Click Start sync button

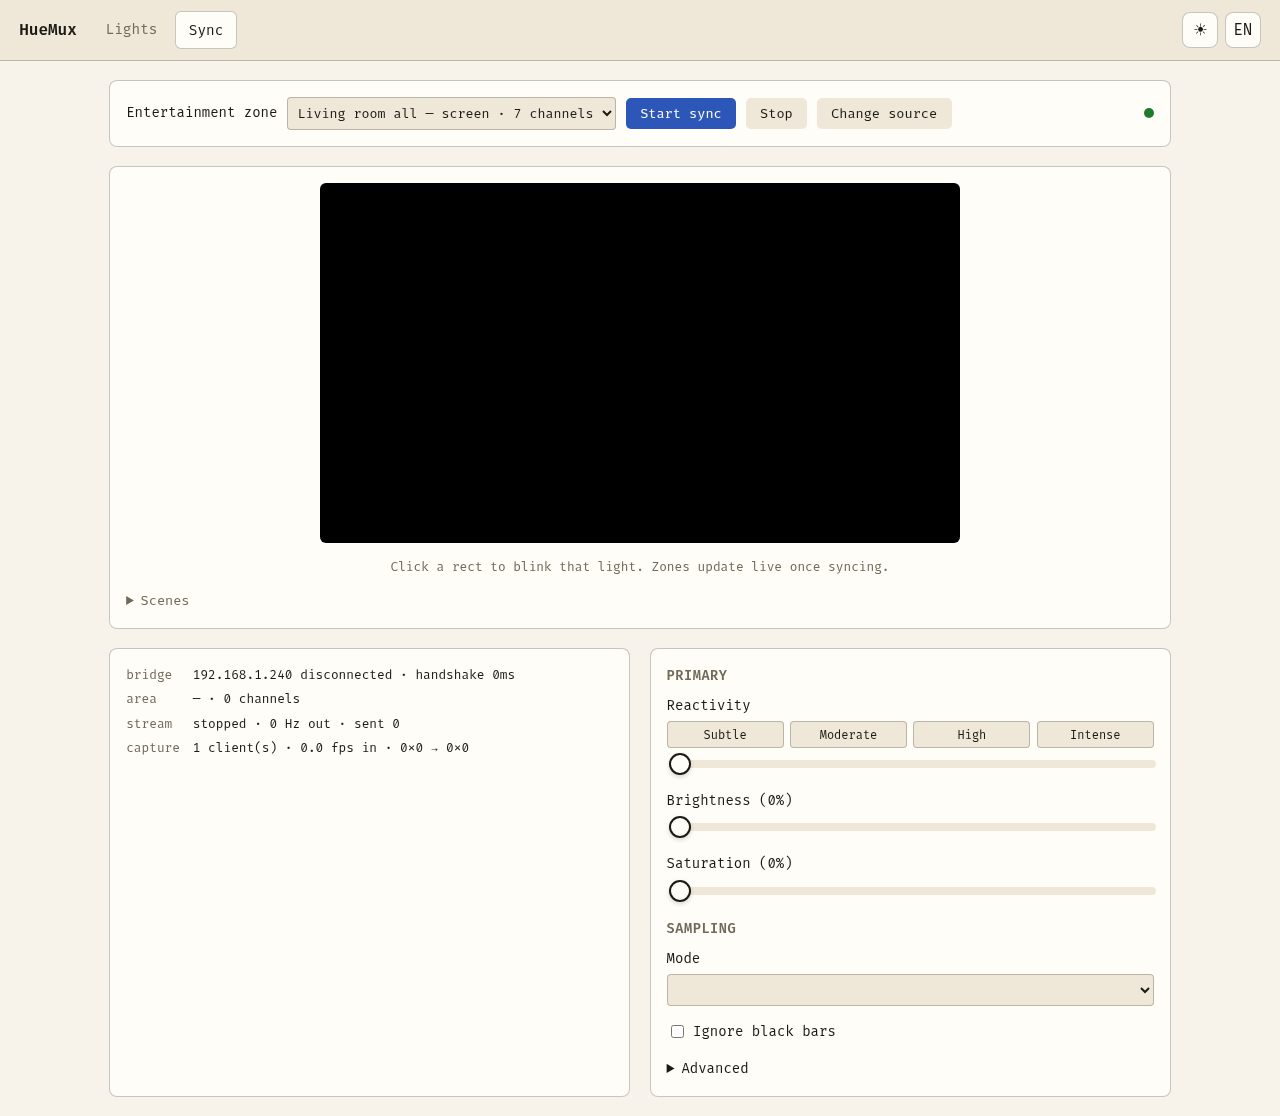[681, 113]
